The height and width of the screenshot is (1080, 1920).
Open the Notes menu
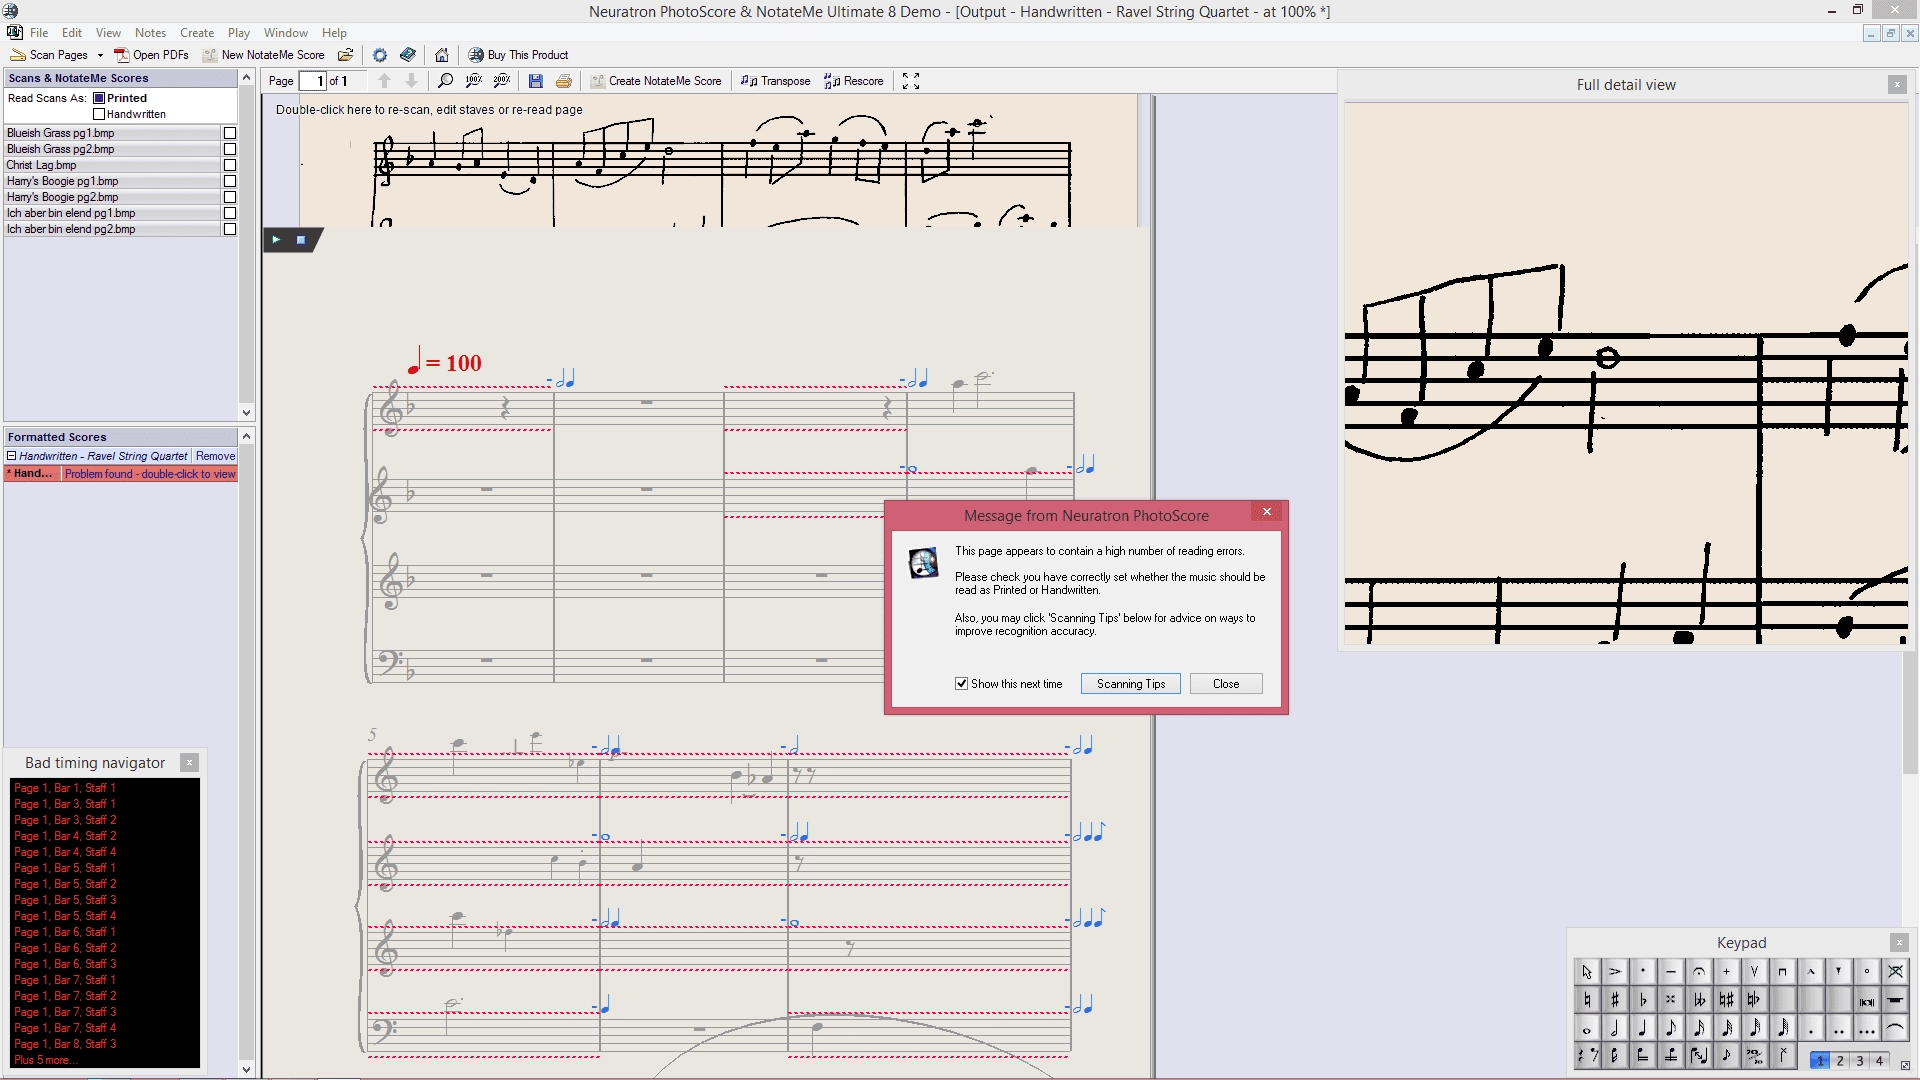tap(151, 33)
